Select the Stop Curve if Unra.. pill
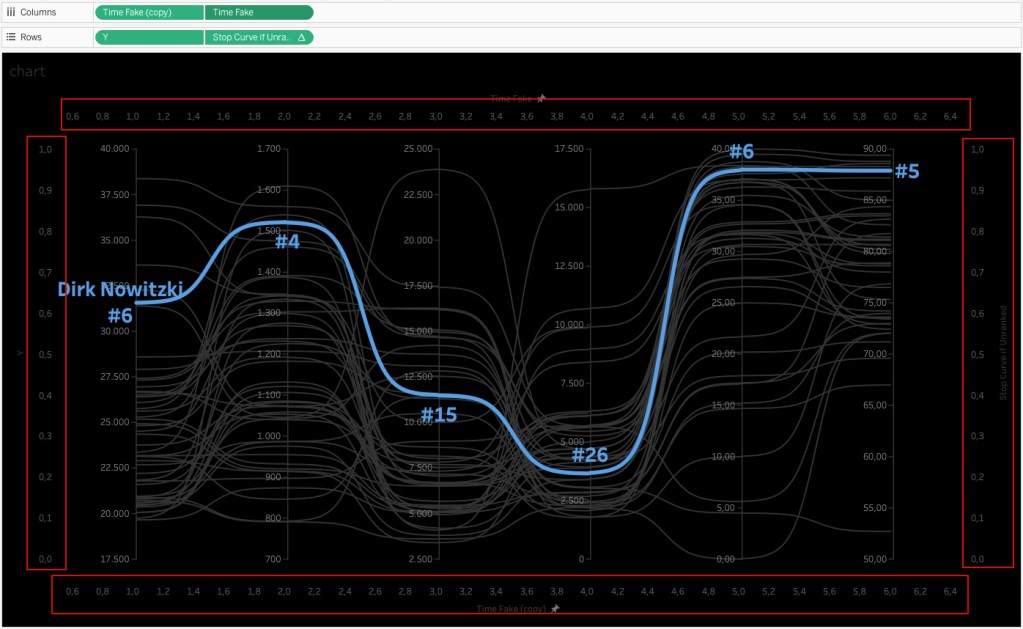This screenshot has width=1023, height=629. point(259,37)
